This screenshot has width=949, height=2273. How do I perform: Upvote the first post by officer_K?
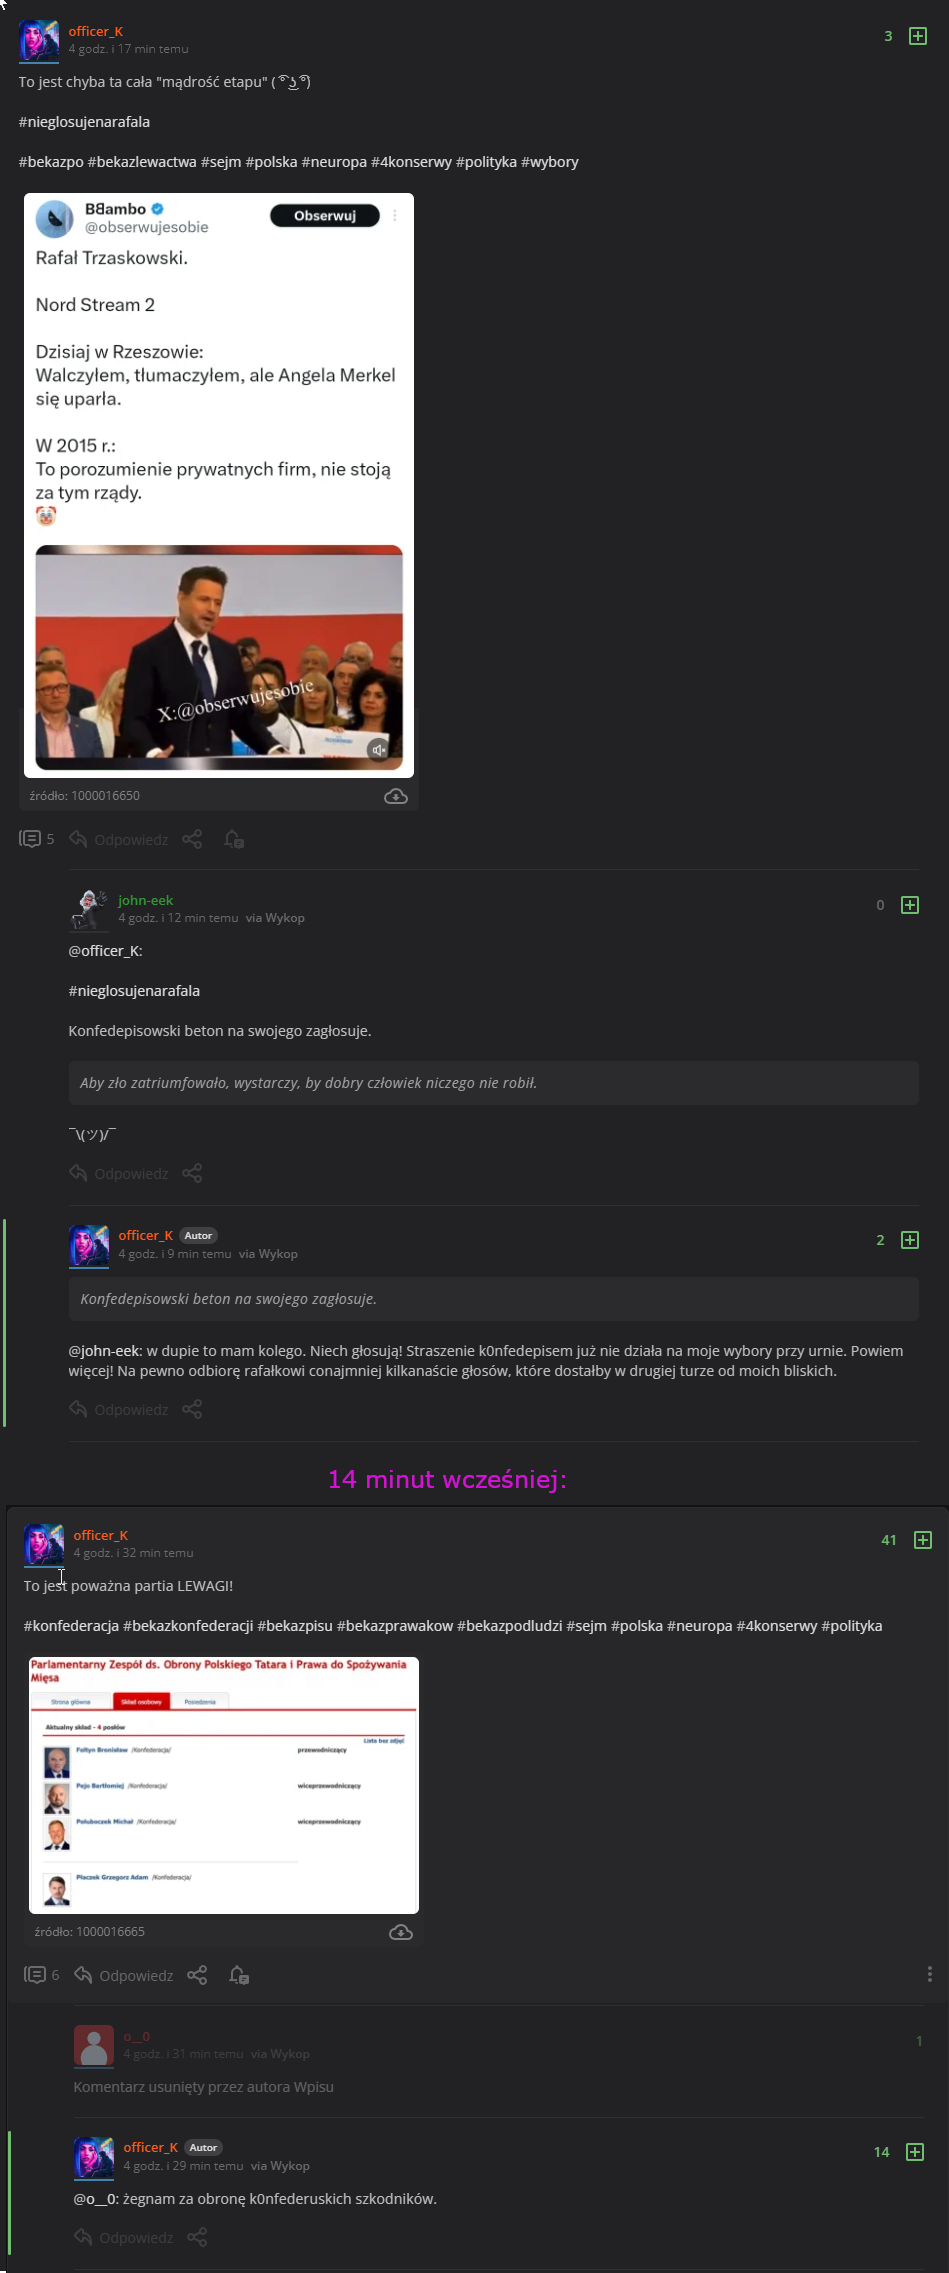[x=917, y=36]
